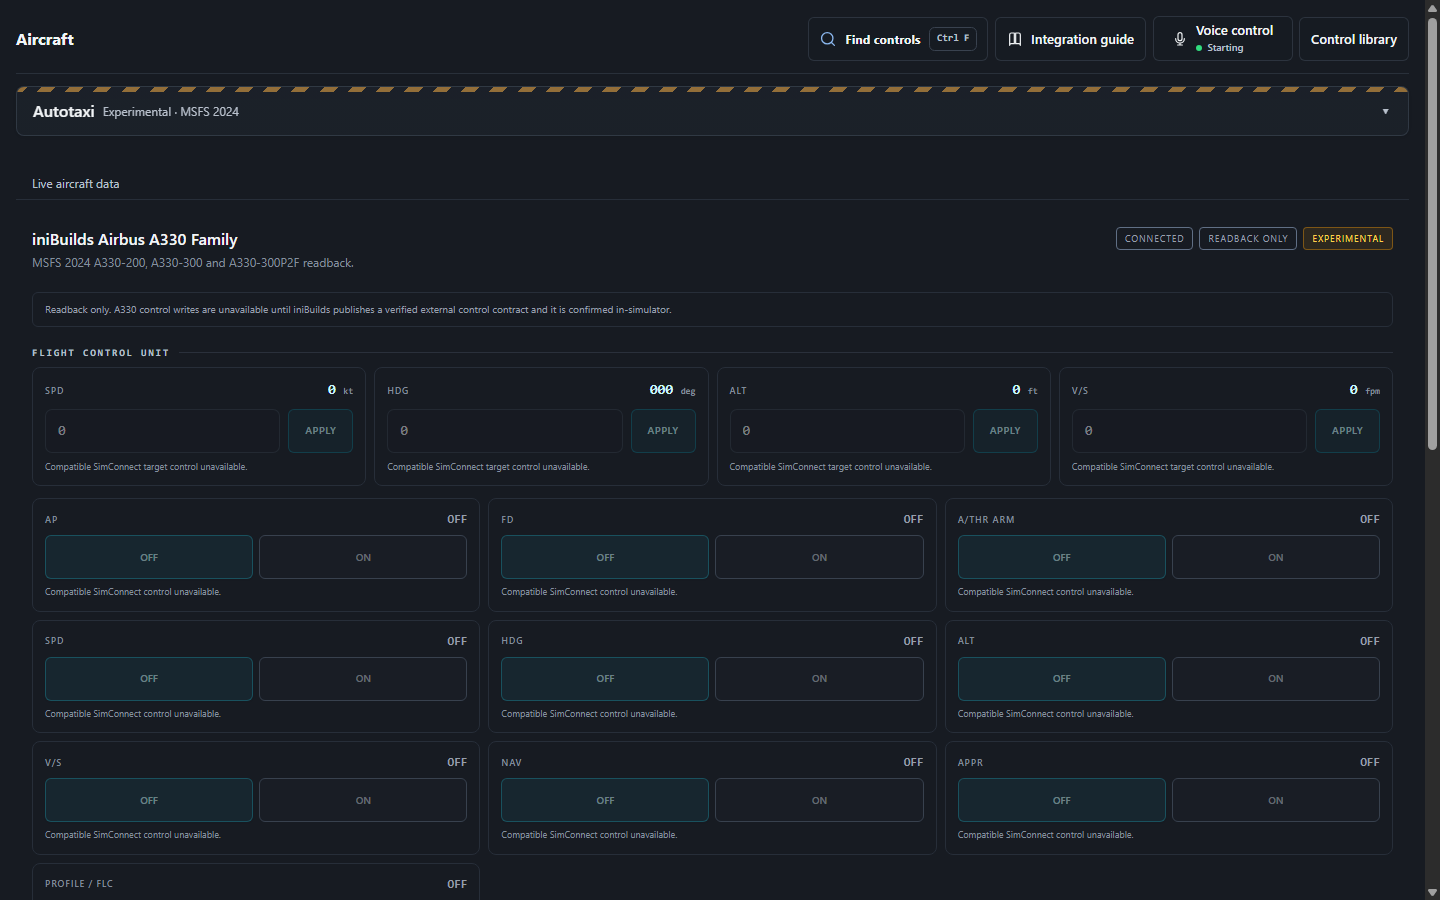Screen dimensions: 1440x900
Task: Set AP to OFF
Action: click(149, 557)
